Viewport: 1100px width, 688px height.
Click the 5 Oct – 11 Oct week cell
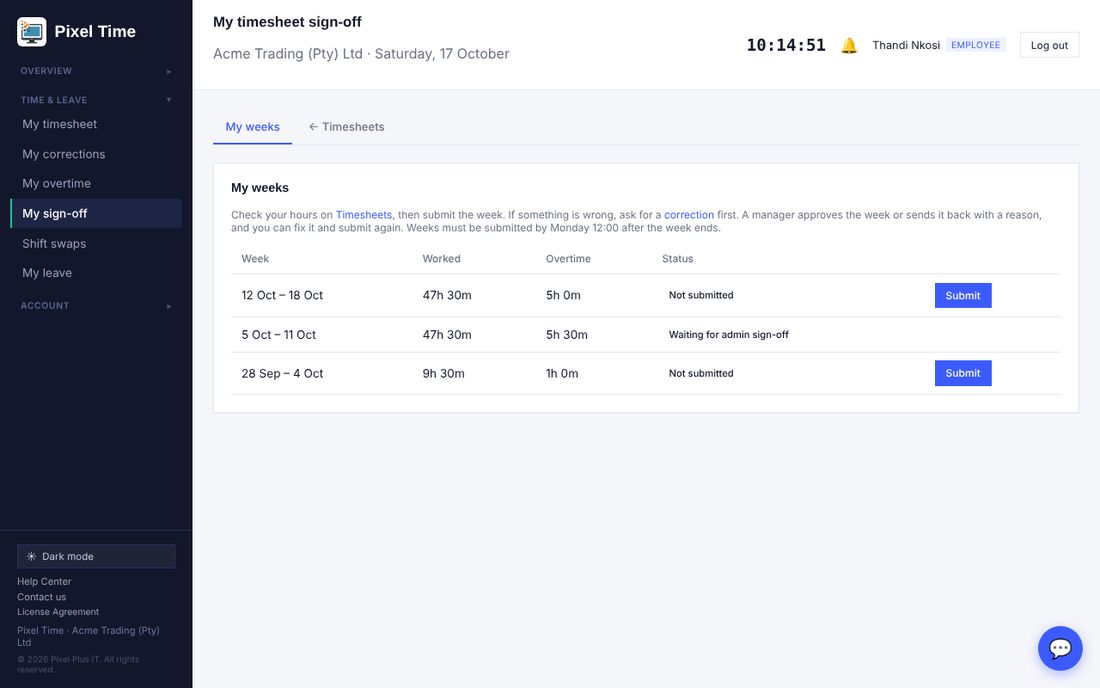tap(279, 335)
